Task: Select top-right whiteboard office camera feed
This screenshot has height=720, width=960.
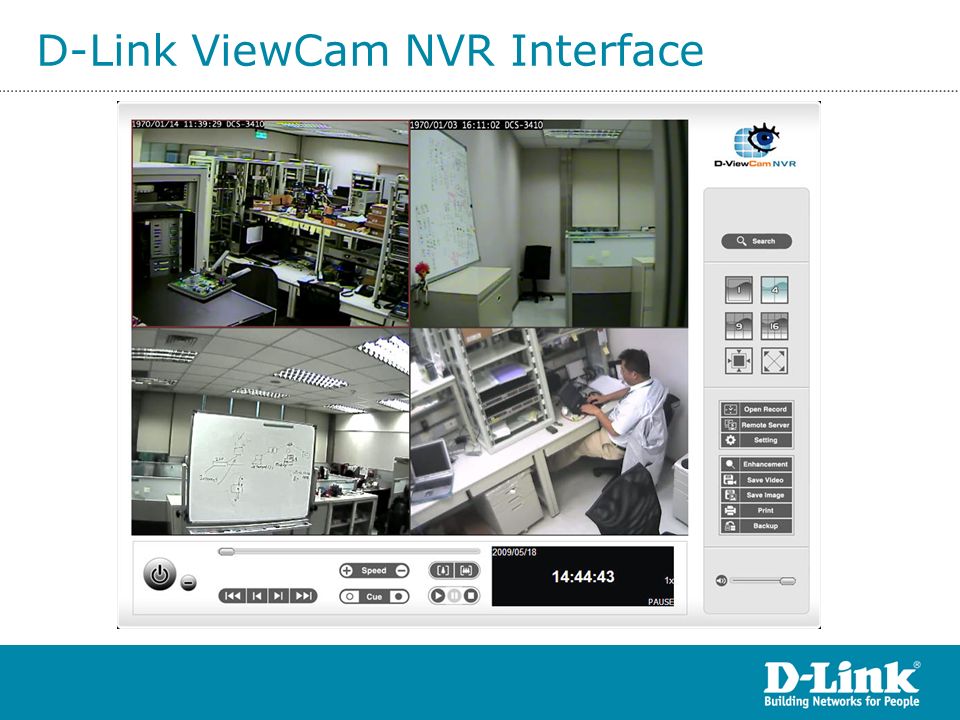Action: pyautogui.click(x=549, y=223)
